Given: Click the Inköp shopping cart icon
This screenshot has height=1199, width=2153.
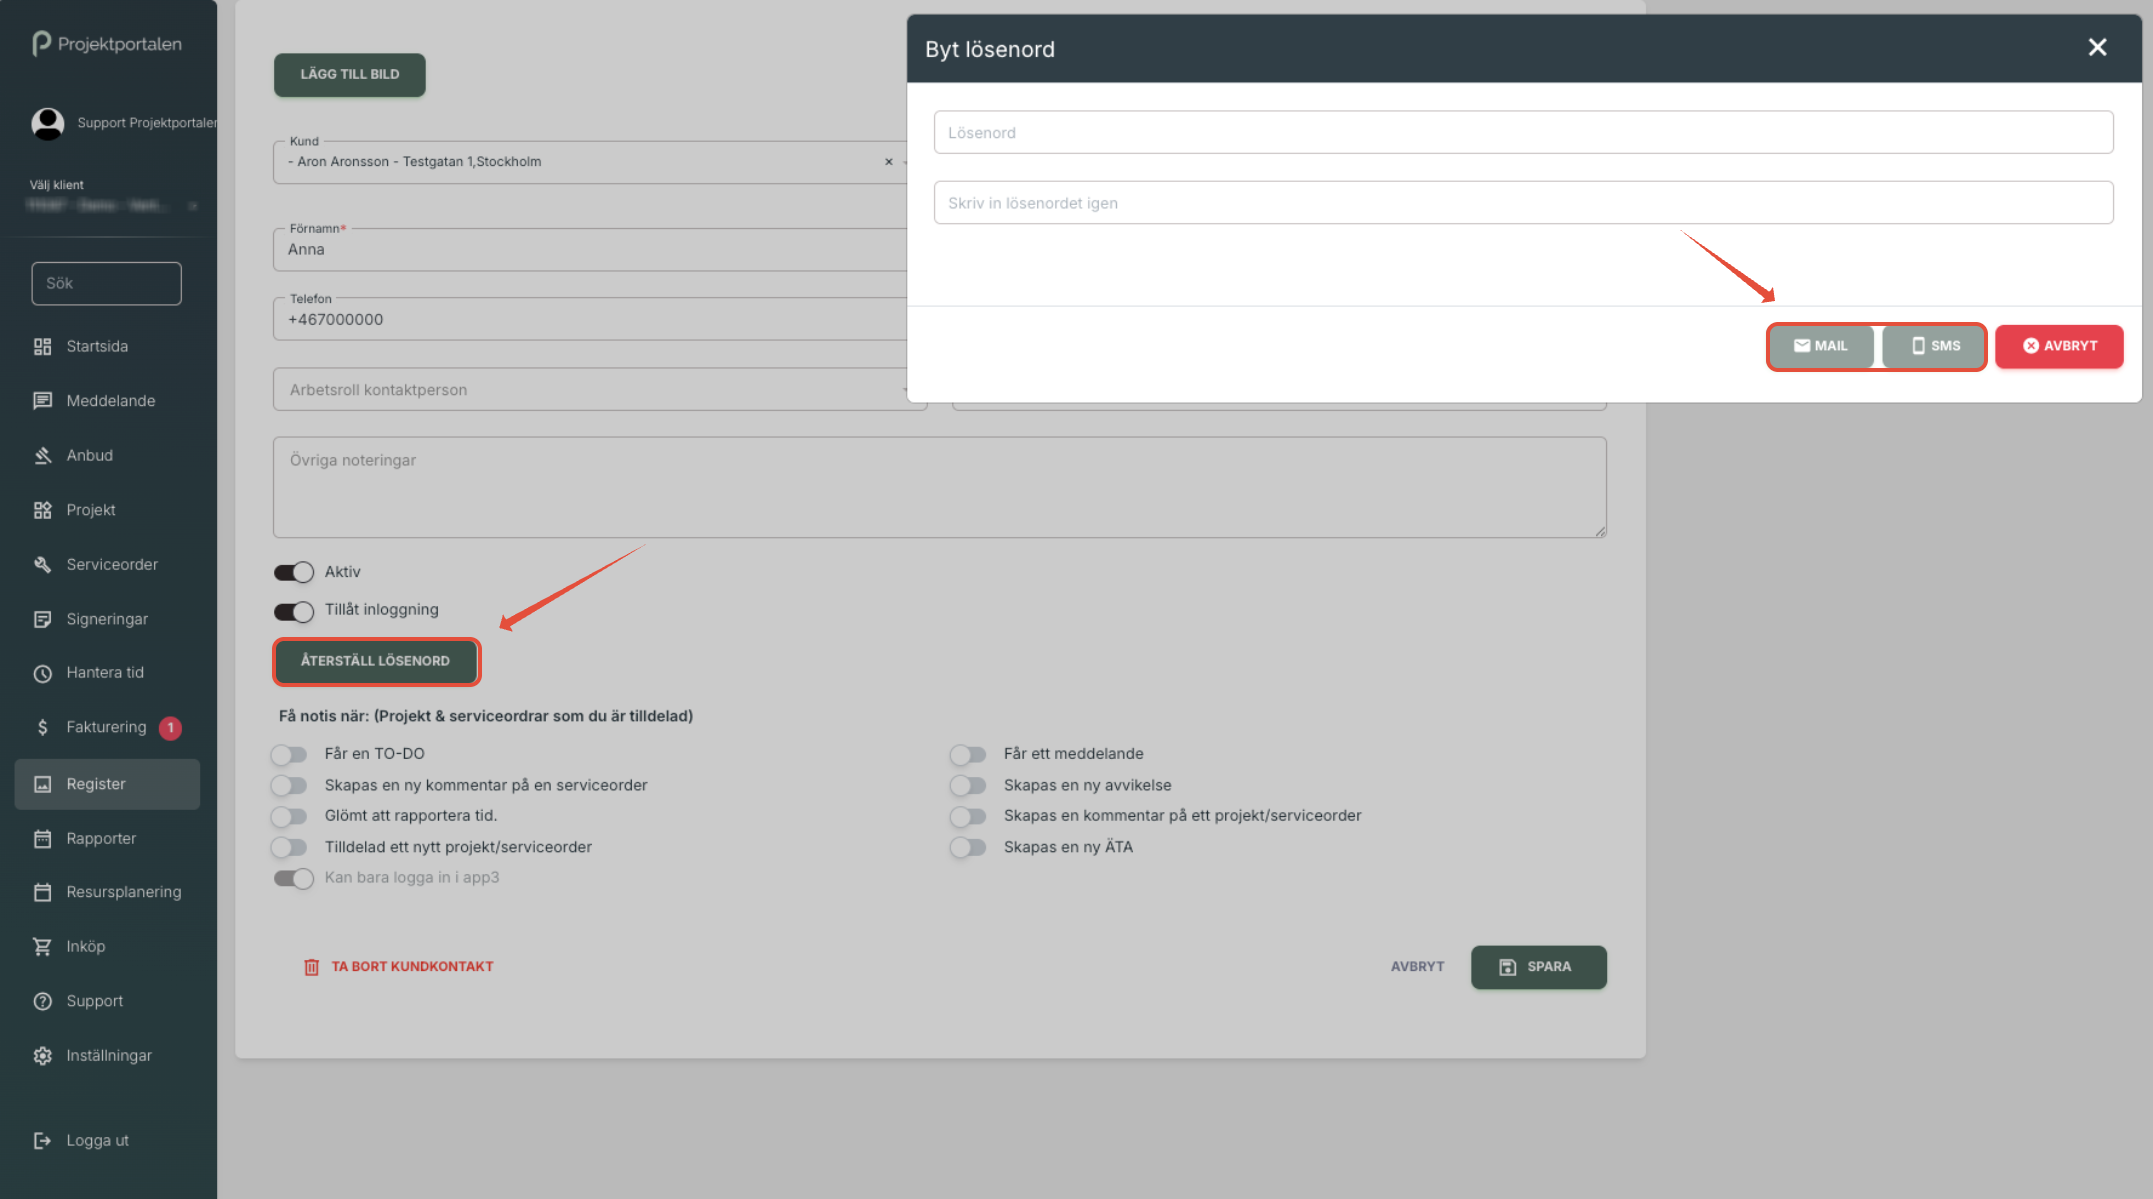Looking at the screenshot, I should point(42,946).
